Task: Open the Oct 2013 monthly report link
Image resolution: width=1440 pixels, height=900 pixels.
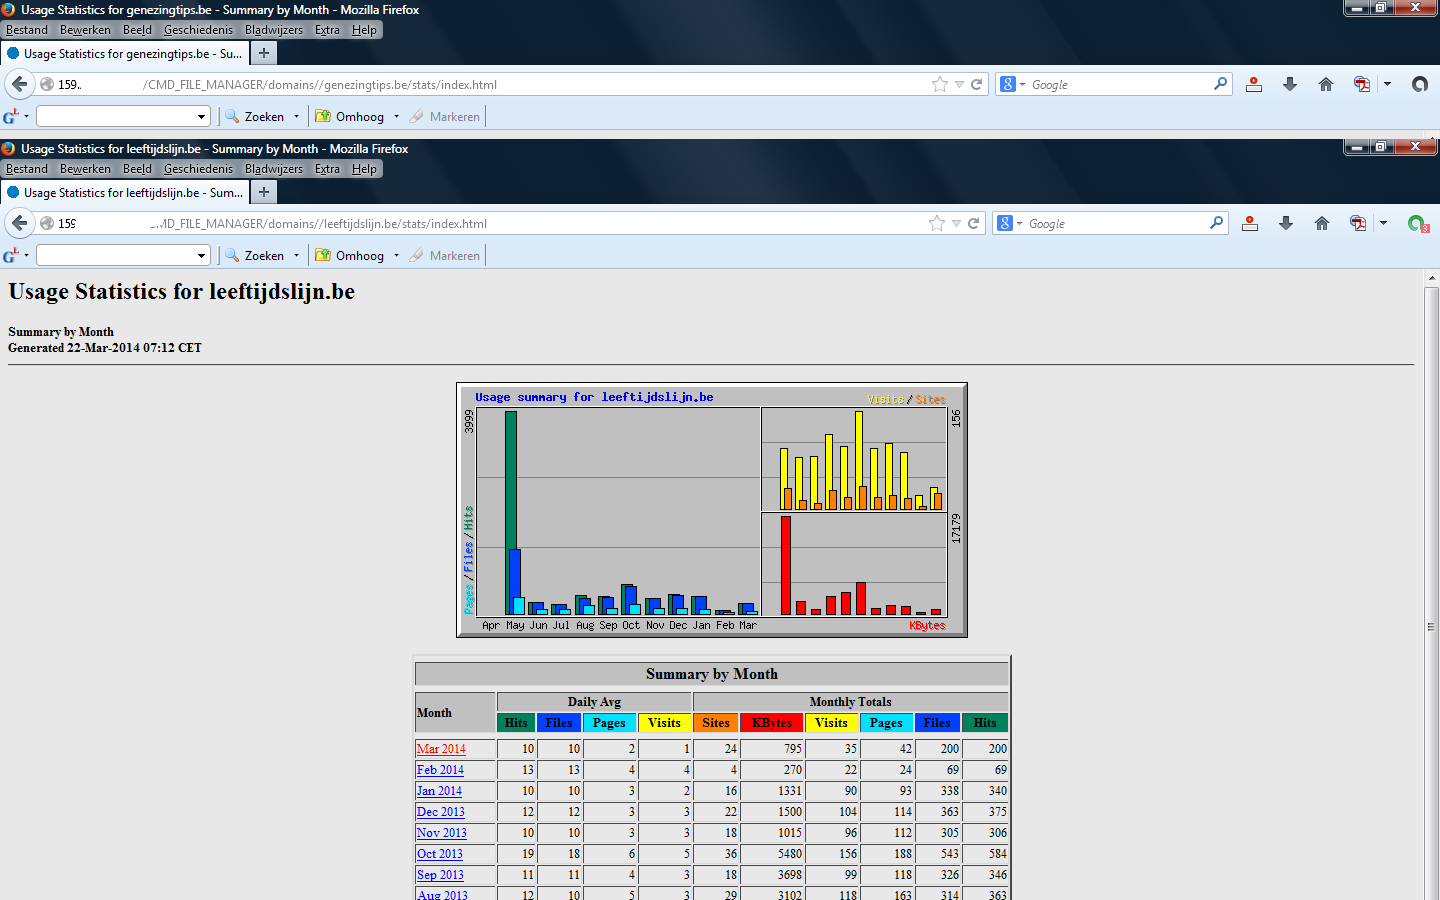Action: [440, 854]
